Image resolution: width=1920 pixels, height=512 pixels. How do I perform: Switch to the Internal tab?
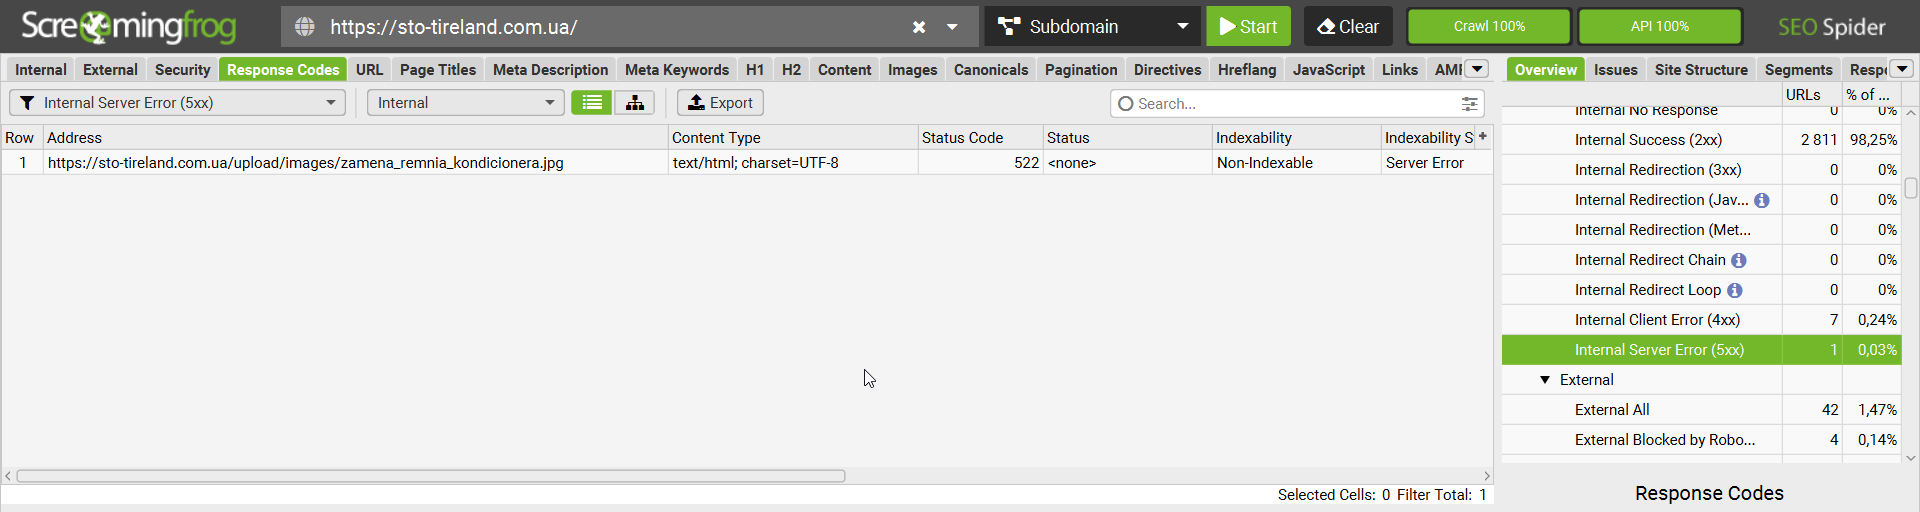click(41, 70)
